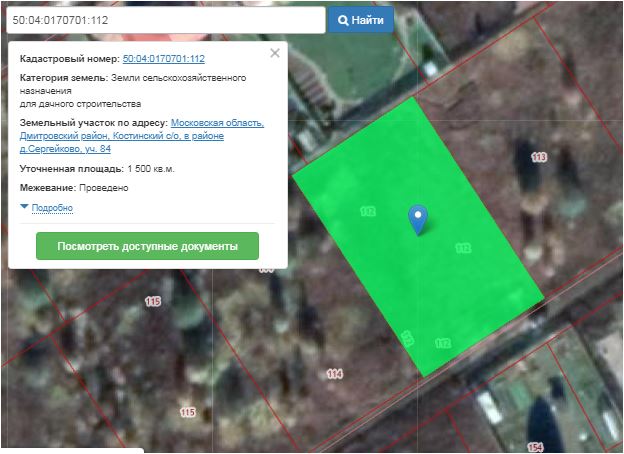The height and width of the screenshot is (454, 624).
Task: Open the Московская область address link
Action: click(x=217, y=123)
